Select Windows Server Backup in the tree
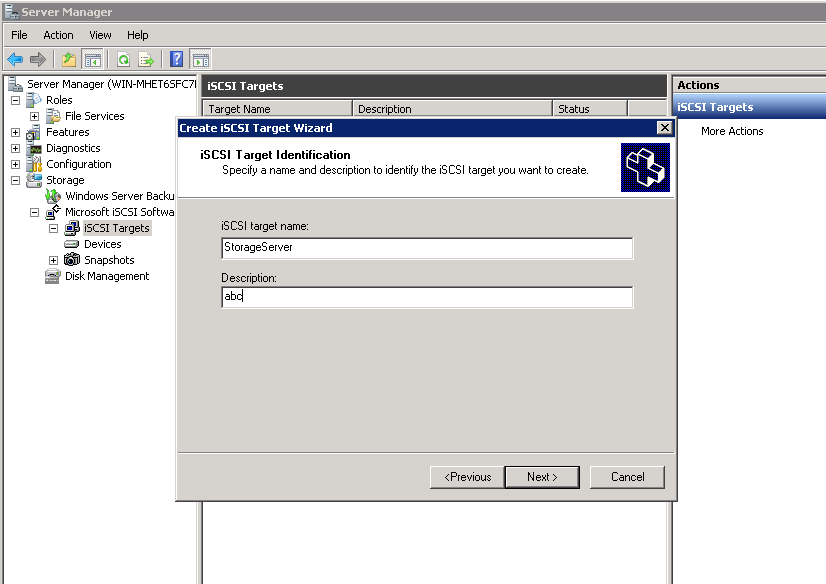Screen dimensions: 826x584 tap(119, 196)
